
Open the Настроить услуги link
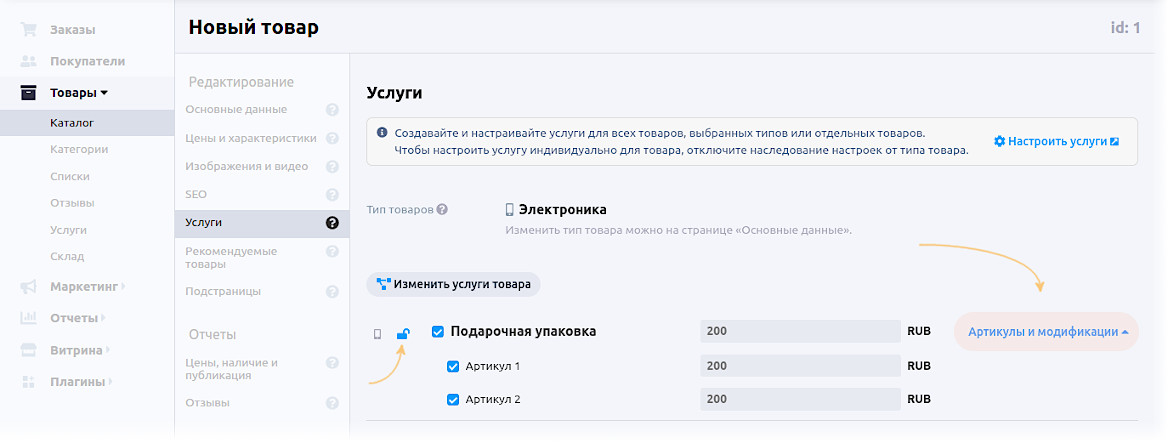pyautogui.click(x=1056, y=141)
